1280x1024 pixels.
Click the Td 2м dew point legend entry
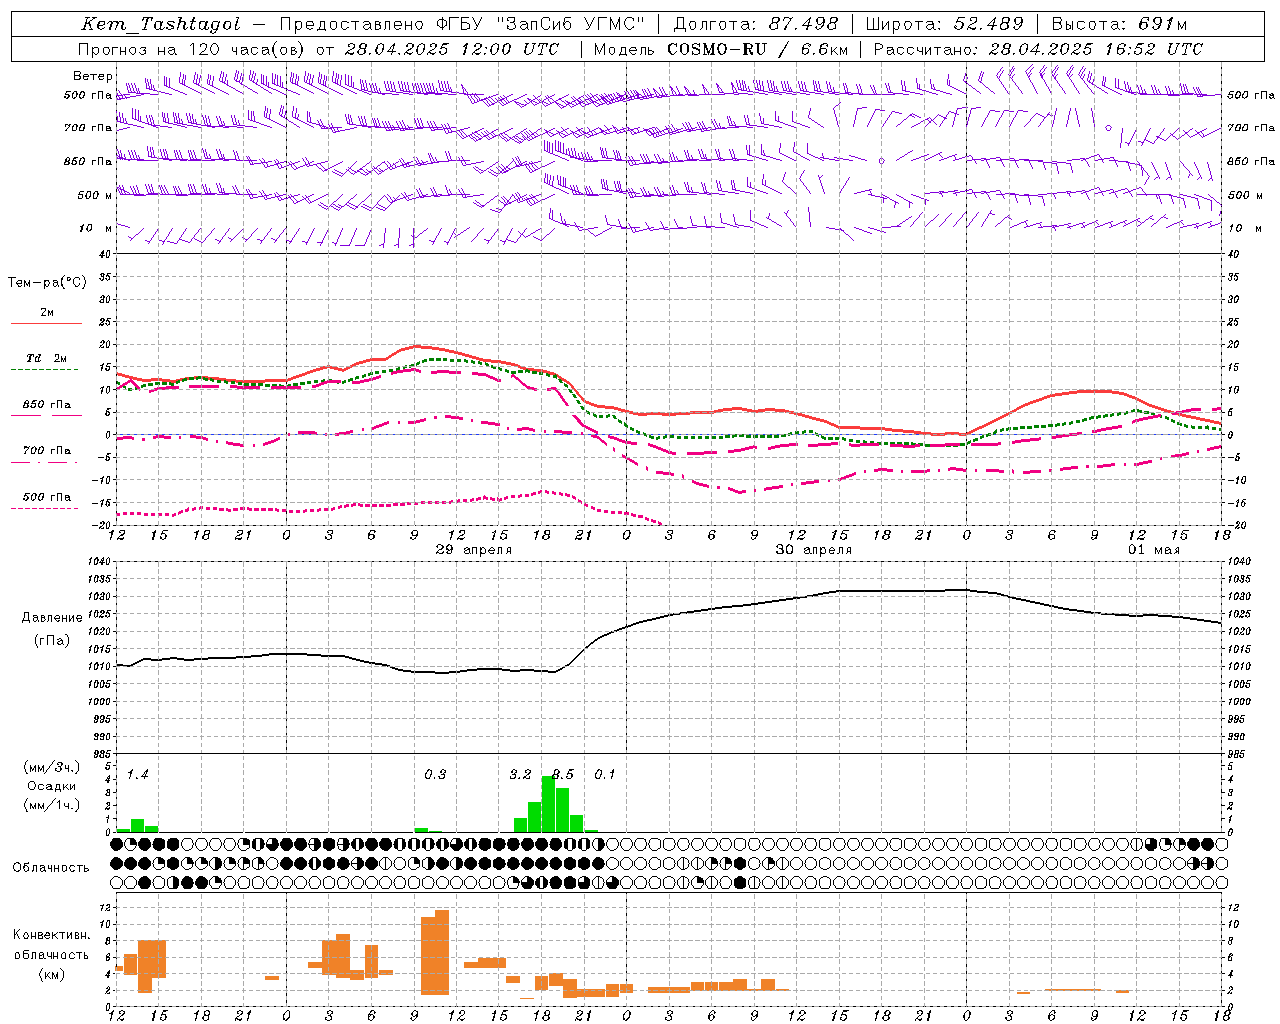click(47, 358)
